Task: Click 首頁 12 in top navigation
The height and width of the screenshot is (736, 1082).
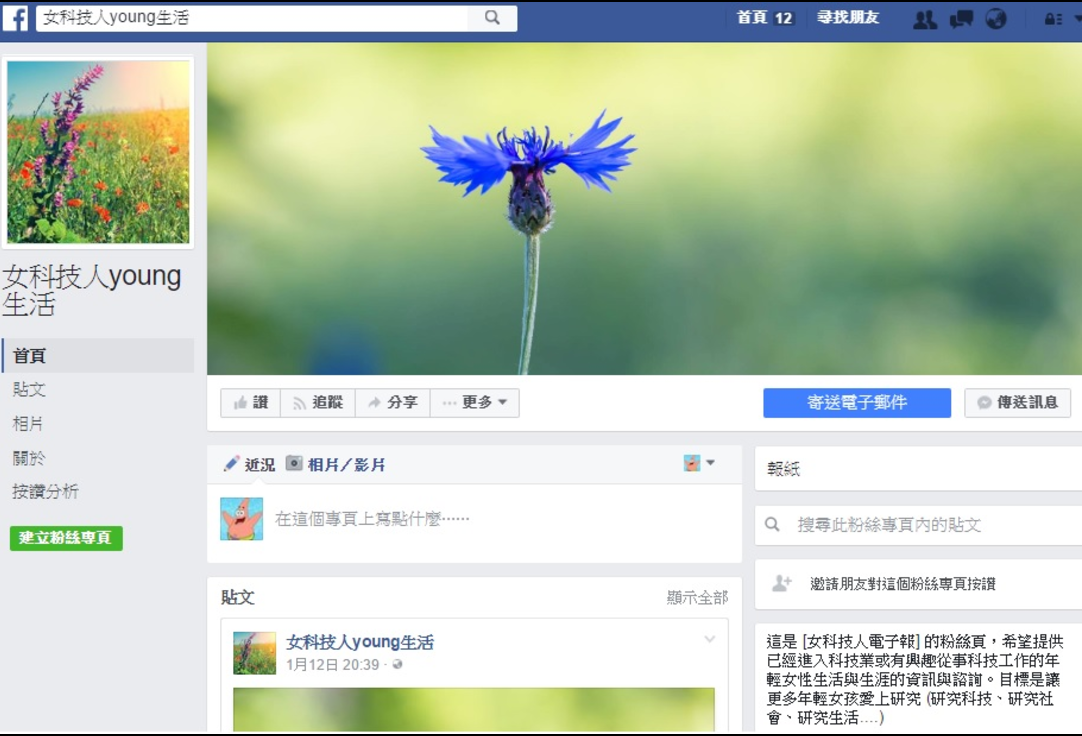Action: pos(764,18)
